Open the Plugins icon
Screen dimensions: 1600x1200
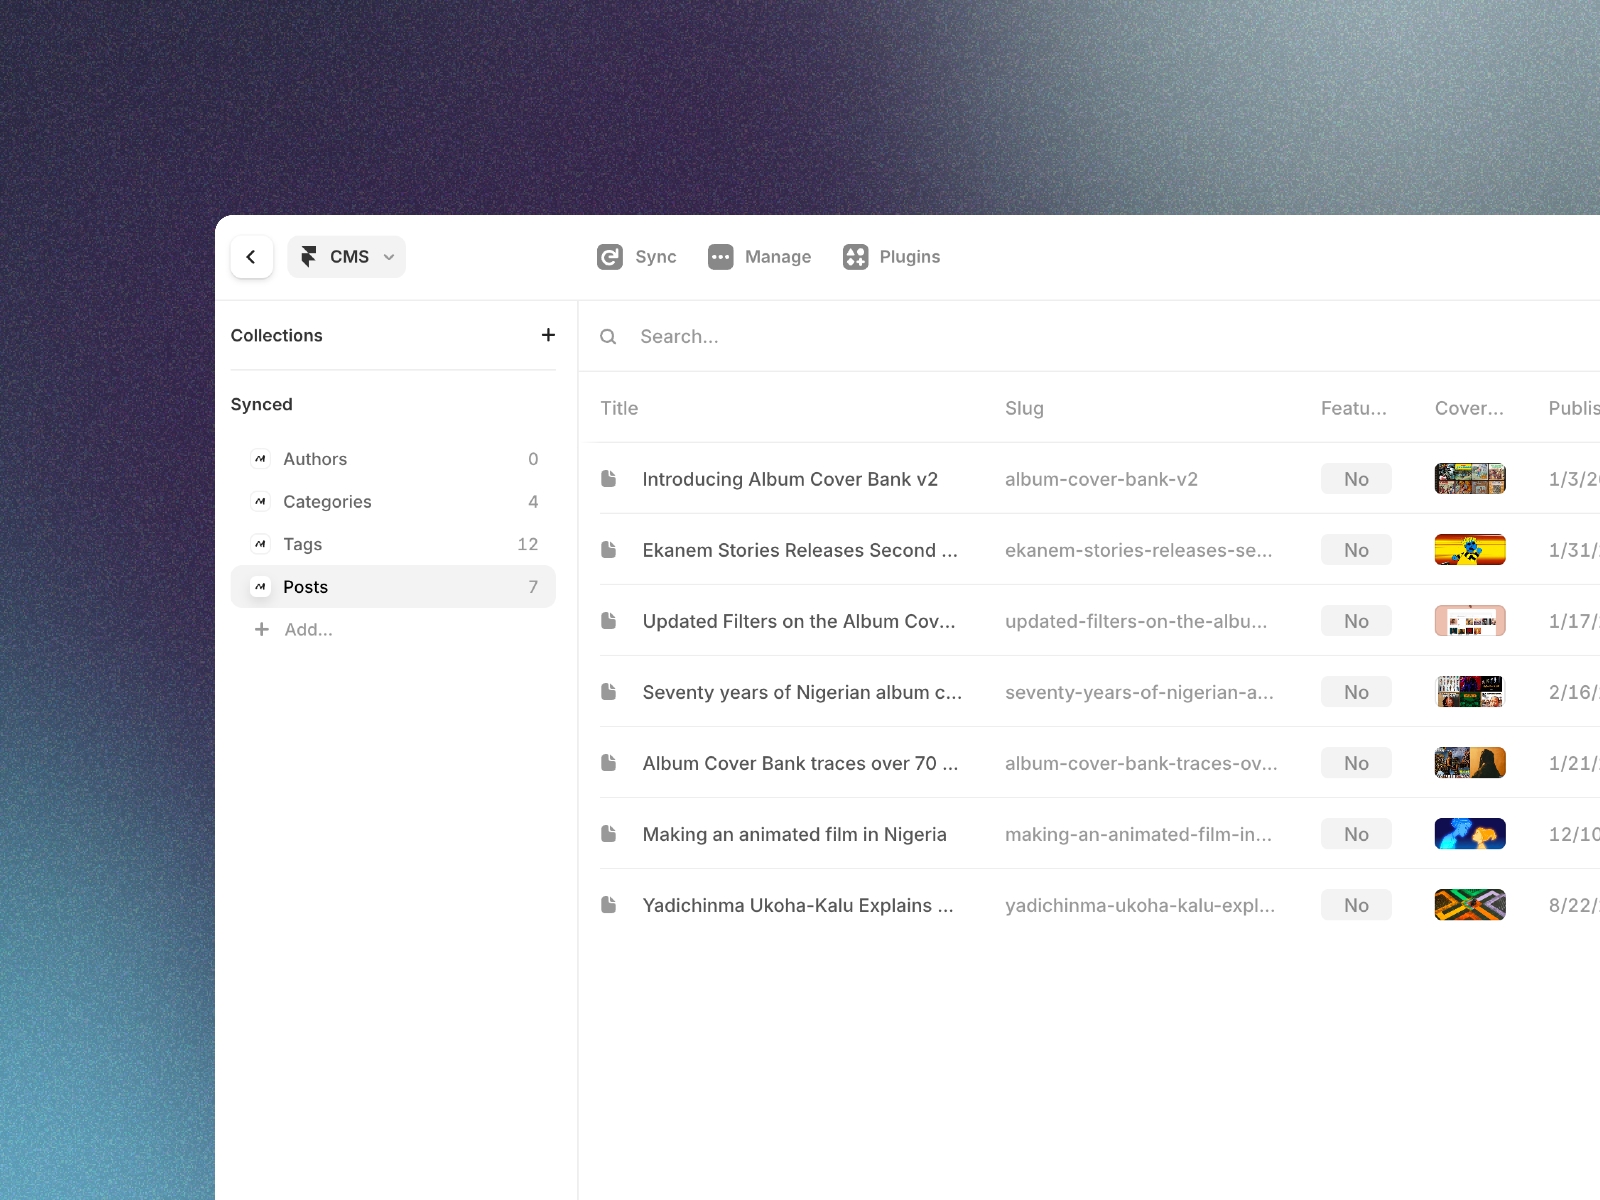tap(855, 256)
